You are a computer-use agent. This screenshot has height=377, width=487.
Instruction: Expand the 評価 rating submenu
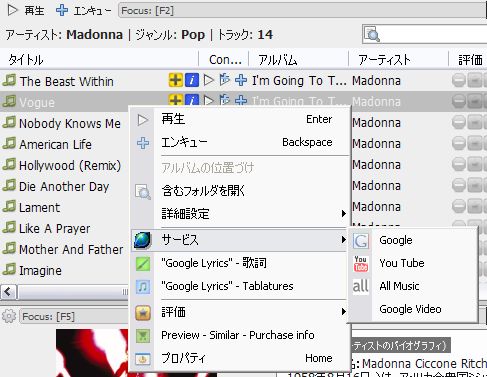coord(240,312)
